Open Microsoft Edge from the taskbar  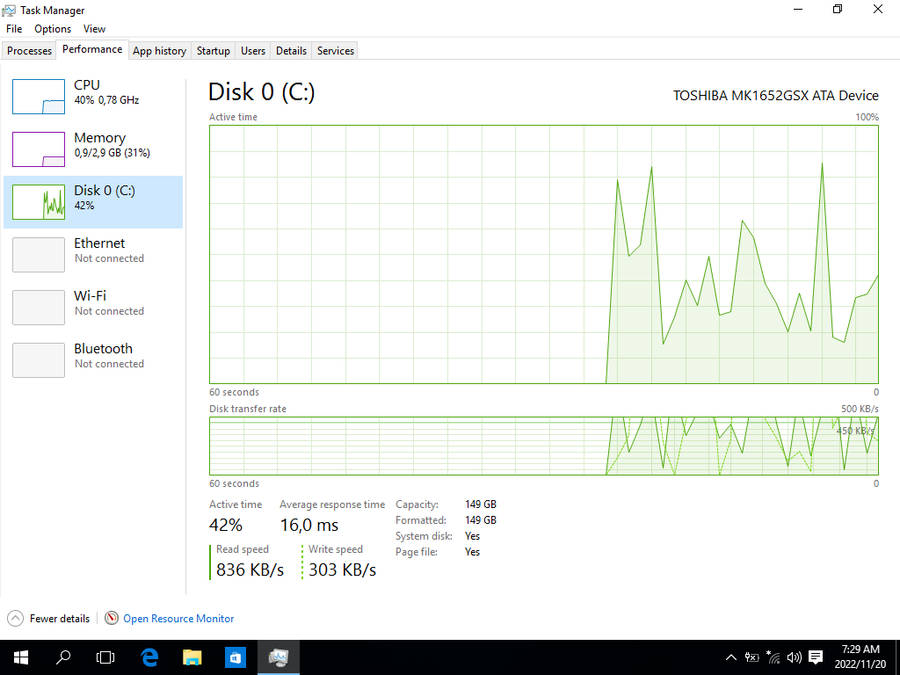pyautogui.click(x=150, y=657)
